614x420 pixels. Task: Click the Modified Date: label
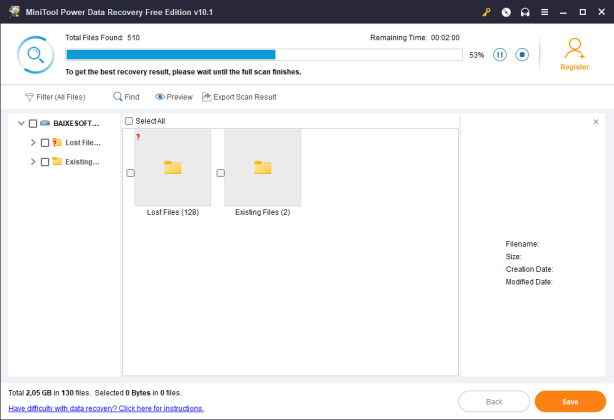529,282
